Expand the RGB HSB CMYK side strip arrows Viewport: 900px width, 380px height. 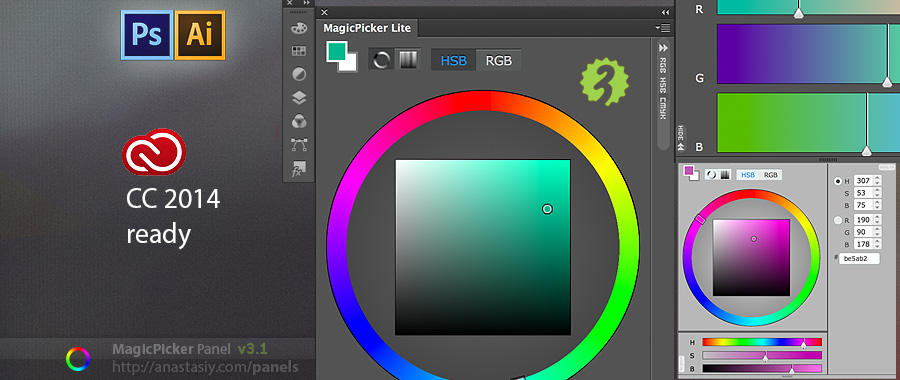(x=664, y=48)
